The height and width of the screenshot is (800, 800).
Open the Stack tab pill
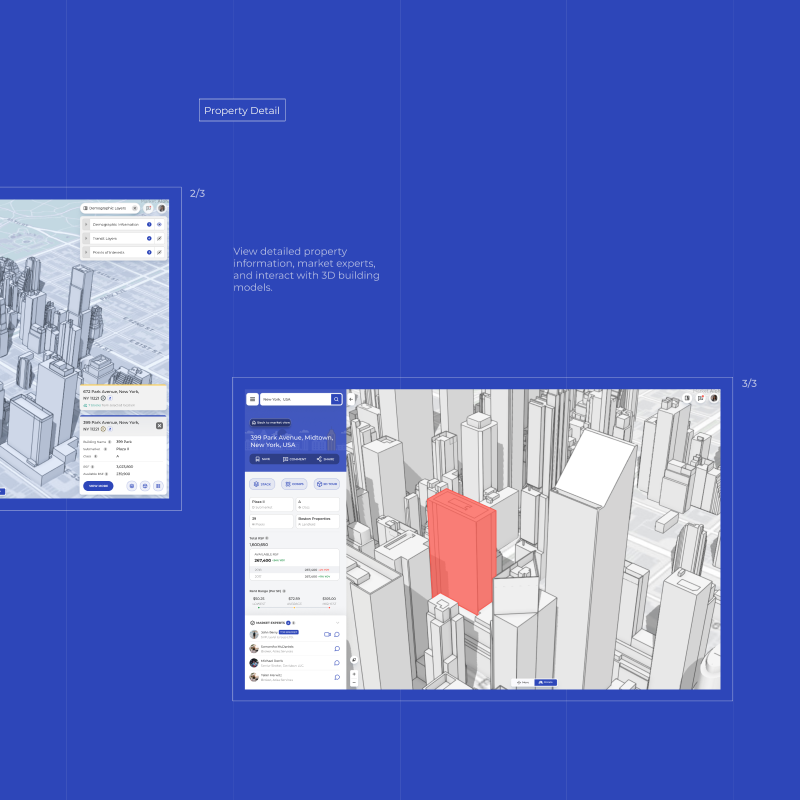[262, 484]
